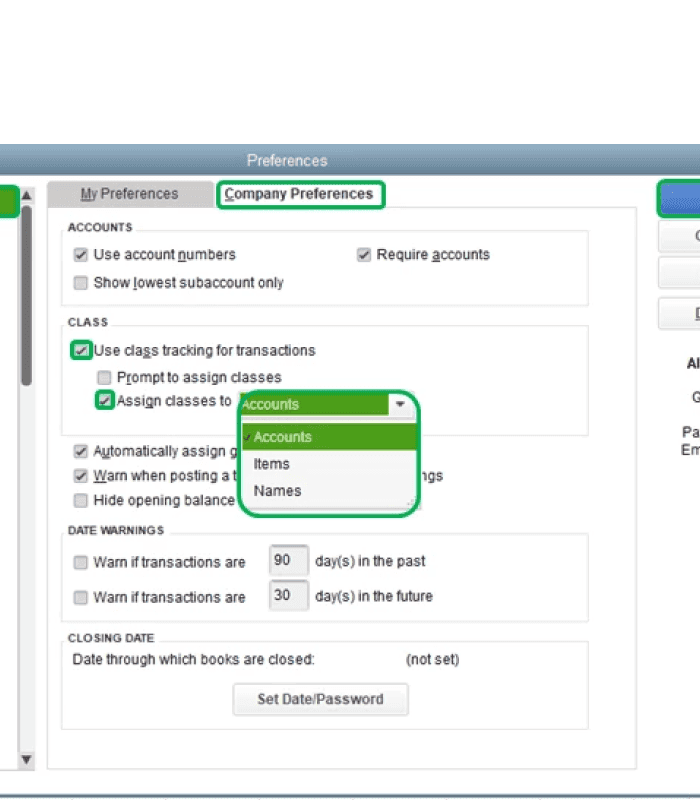The width and height of the screenshot is (700, 800).
Task: Click the scroll up arrow of the left list
Action: point(27,195)
